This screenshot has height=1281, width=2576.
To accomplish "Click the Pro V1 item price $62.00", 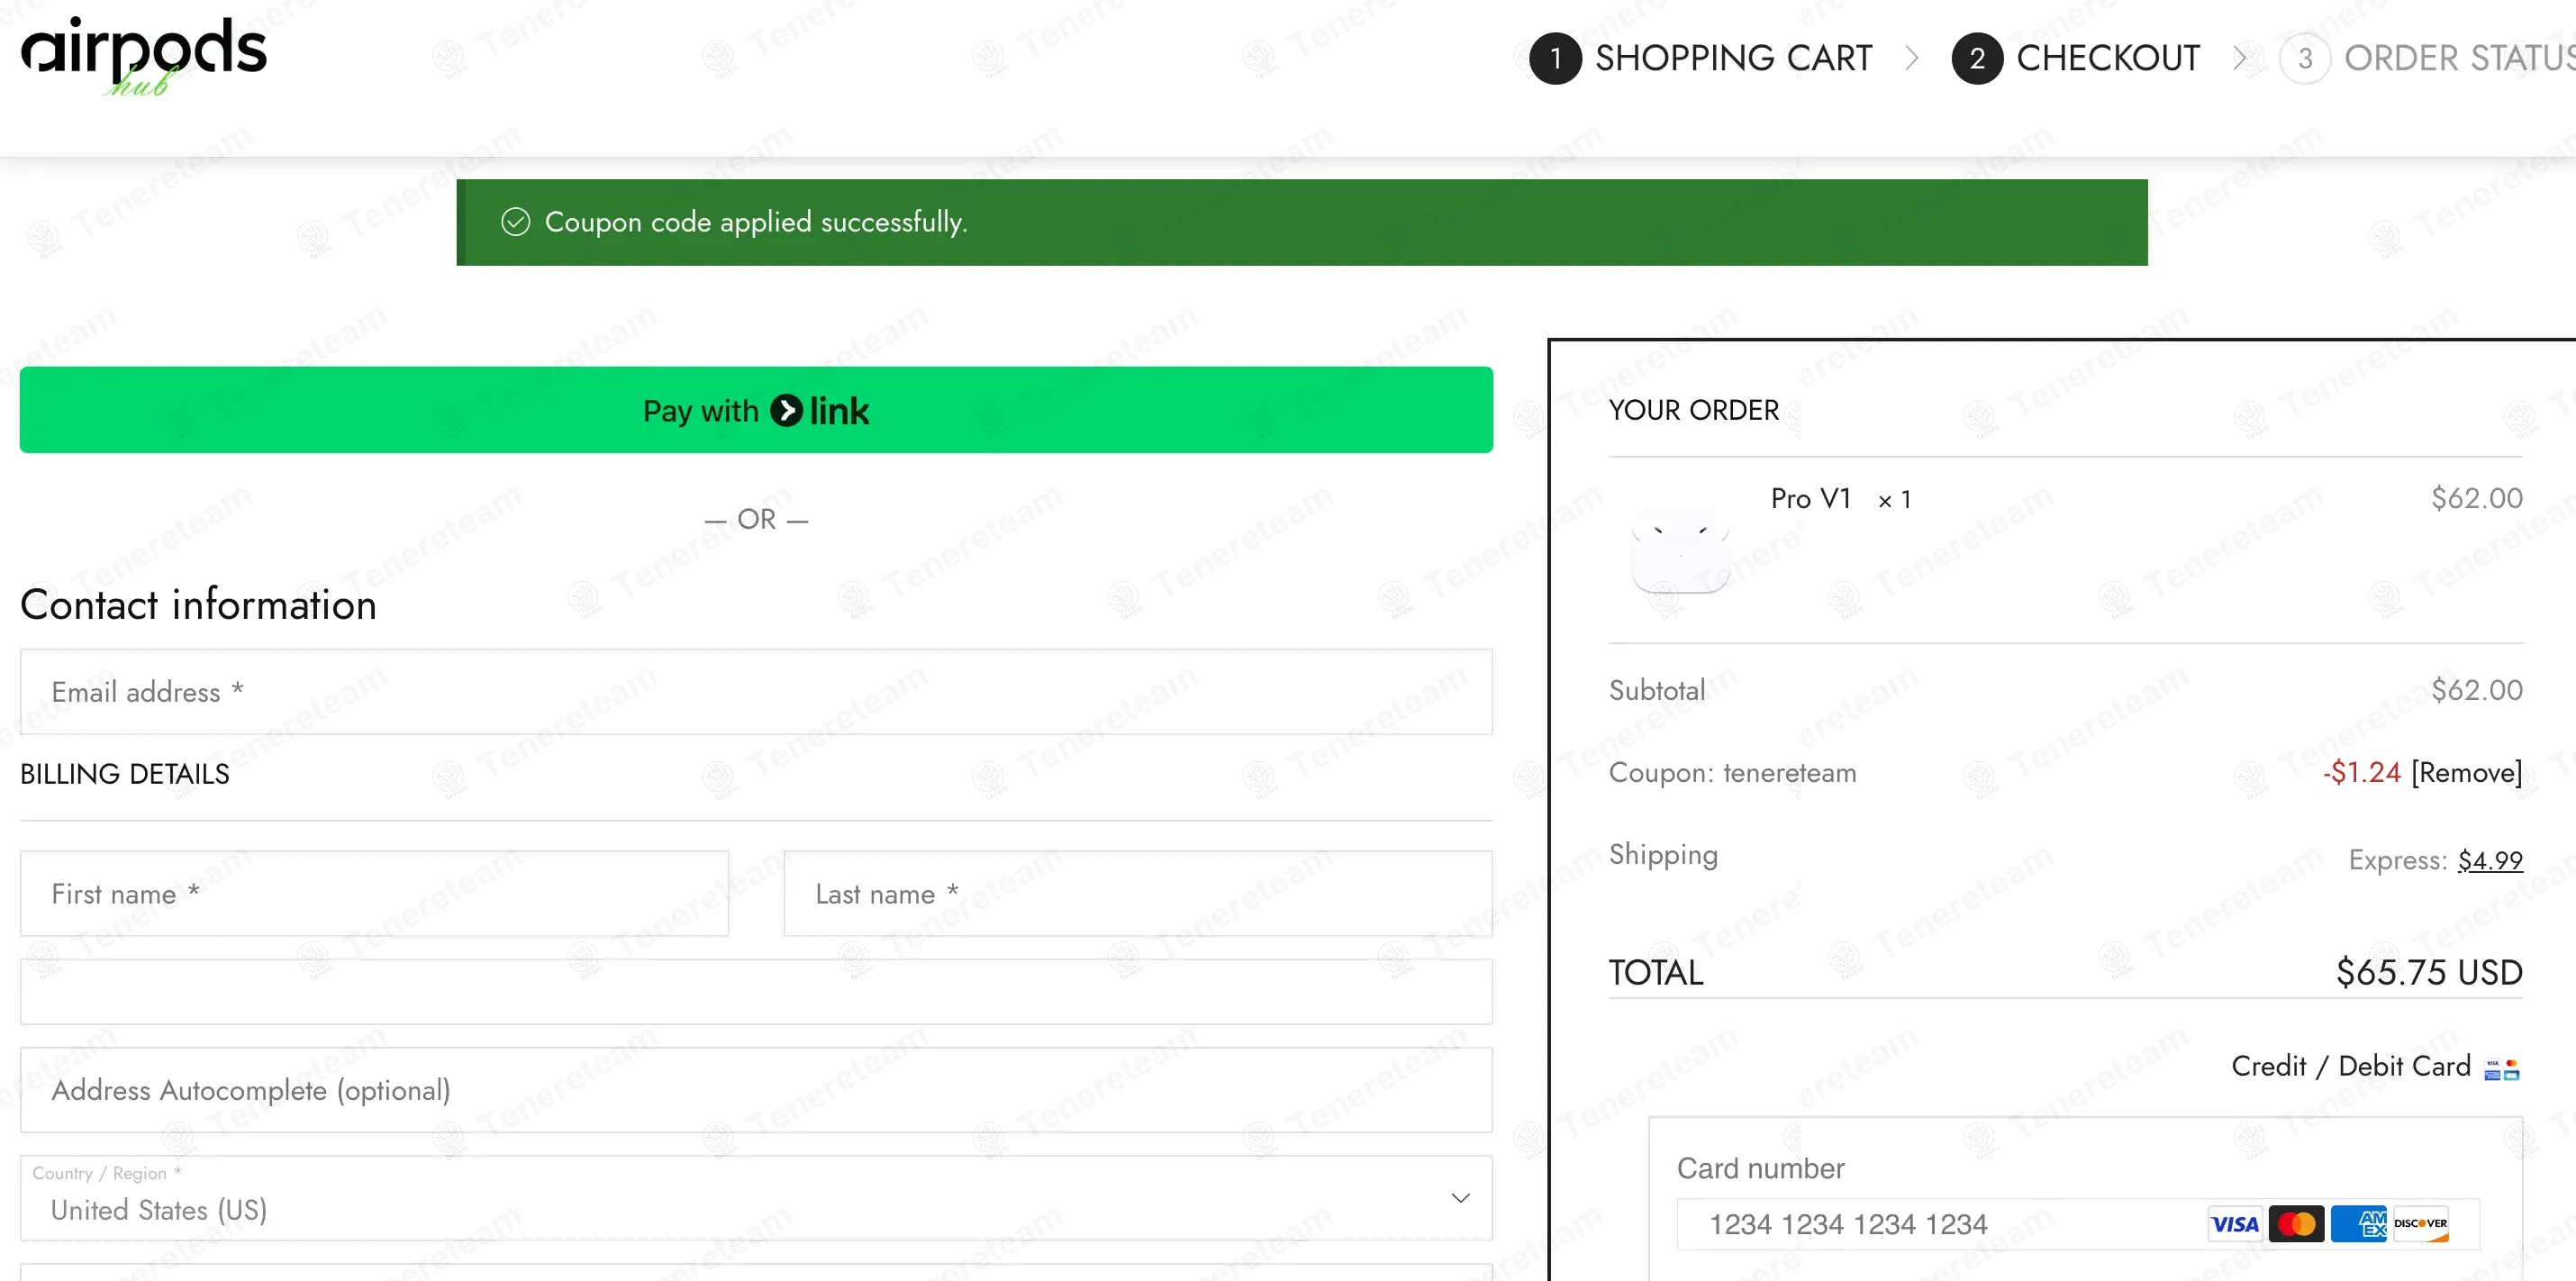I will 2477,498.
